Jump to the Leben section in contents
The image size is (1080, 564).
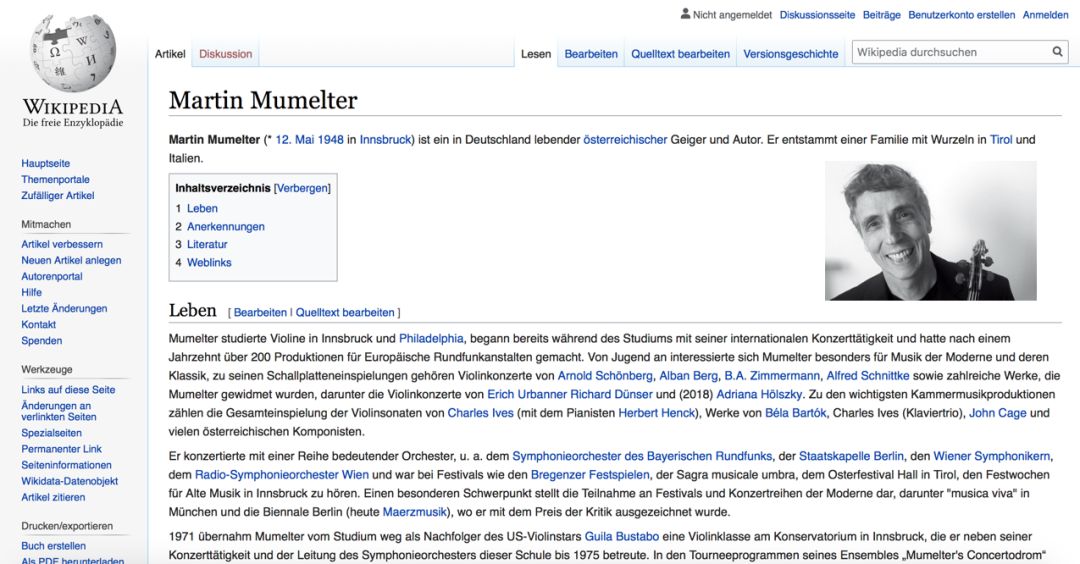point(202,208)
